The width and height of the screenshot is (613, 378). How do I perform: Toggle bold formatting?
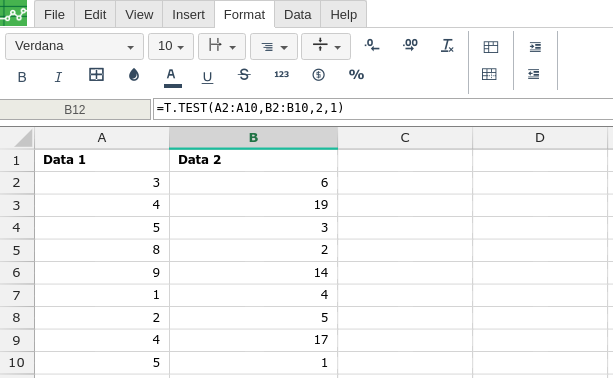pos(22,76)
